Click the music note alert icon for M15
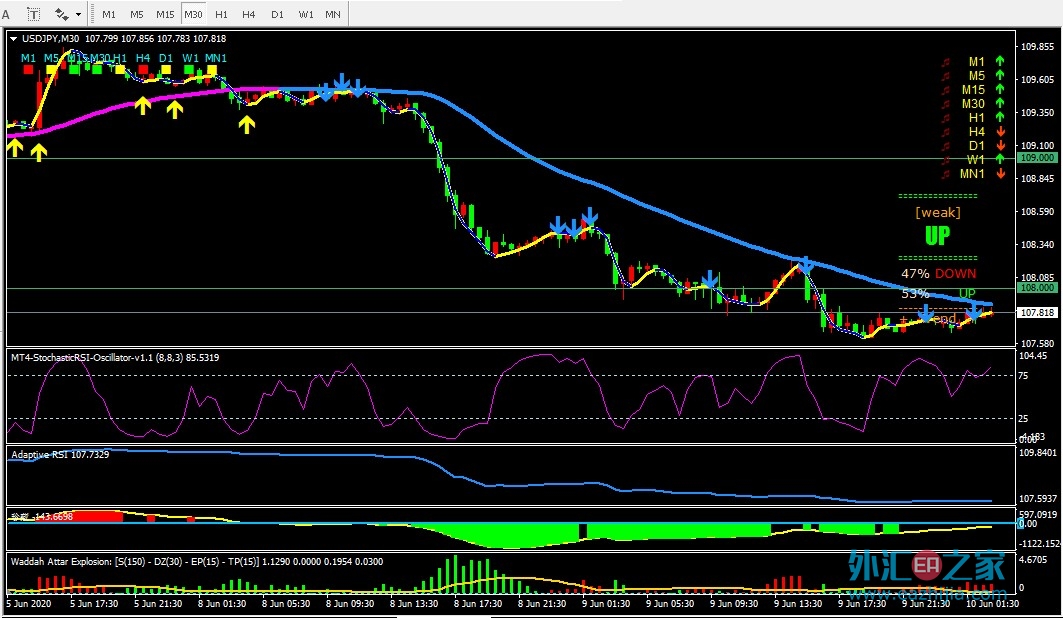This screenshot has width=1063, height=618. pyautogui.click(x=946, y=89)
